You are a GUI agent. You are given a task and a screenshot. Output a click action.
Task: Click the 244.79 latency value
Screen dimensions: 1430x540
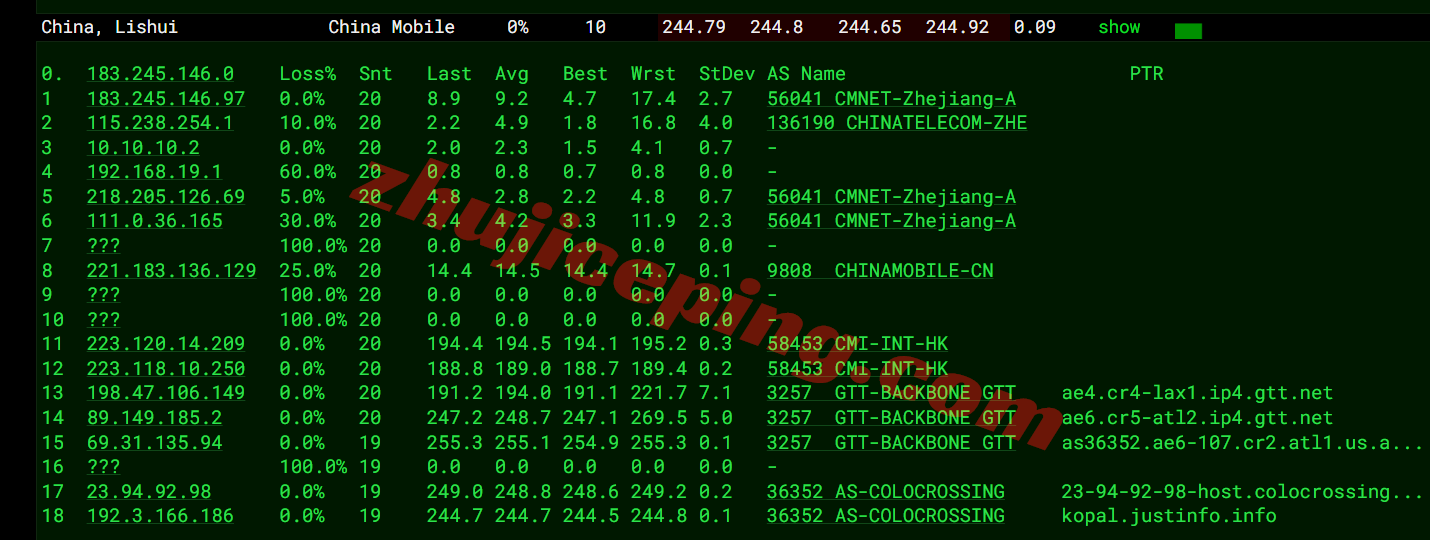point(694,27)
